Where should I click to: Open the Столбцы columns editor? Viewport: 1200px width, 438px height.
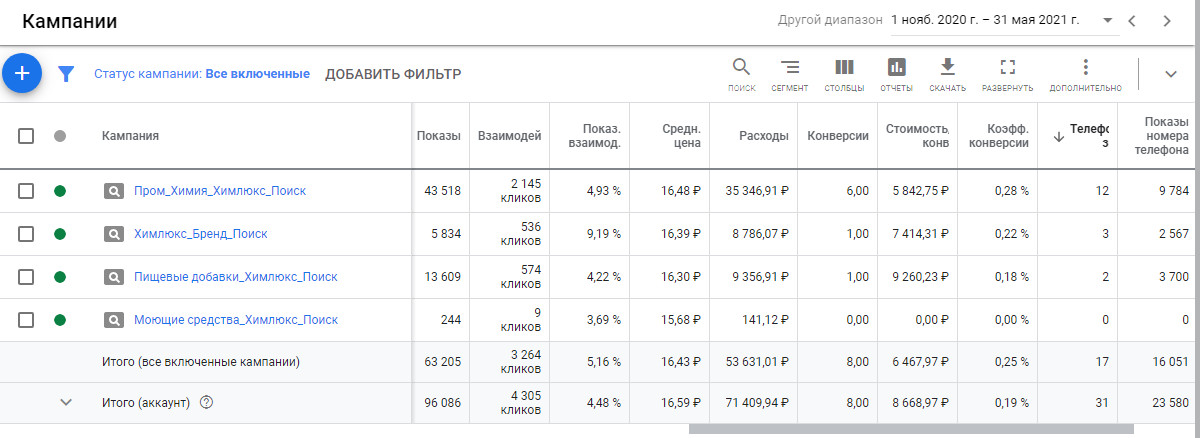coord(844,68)
